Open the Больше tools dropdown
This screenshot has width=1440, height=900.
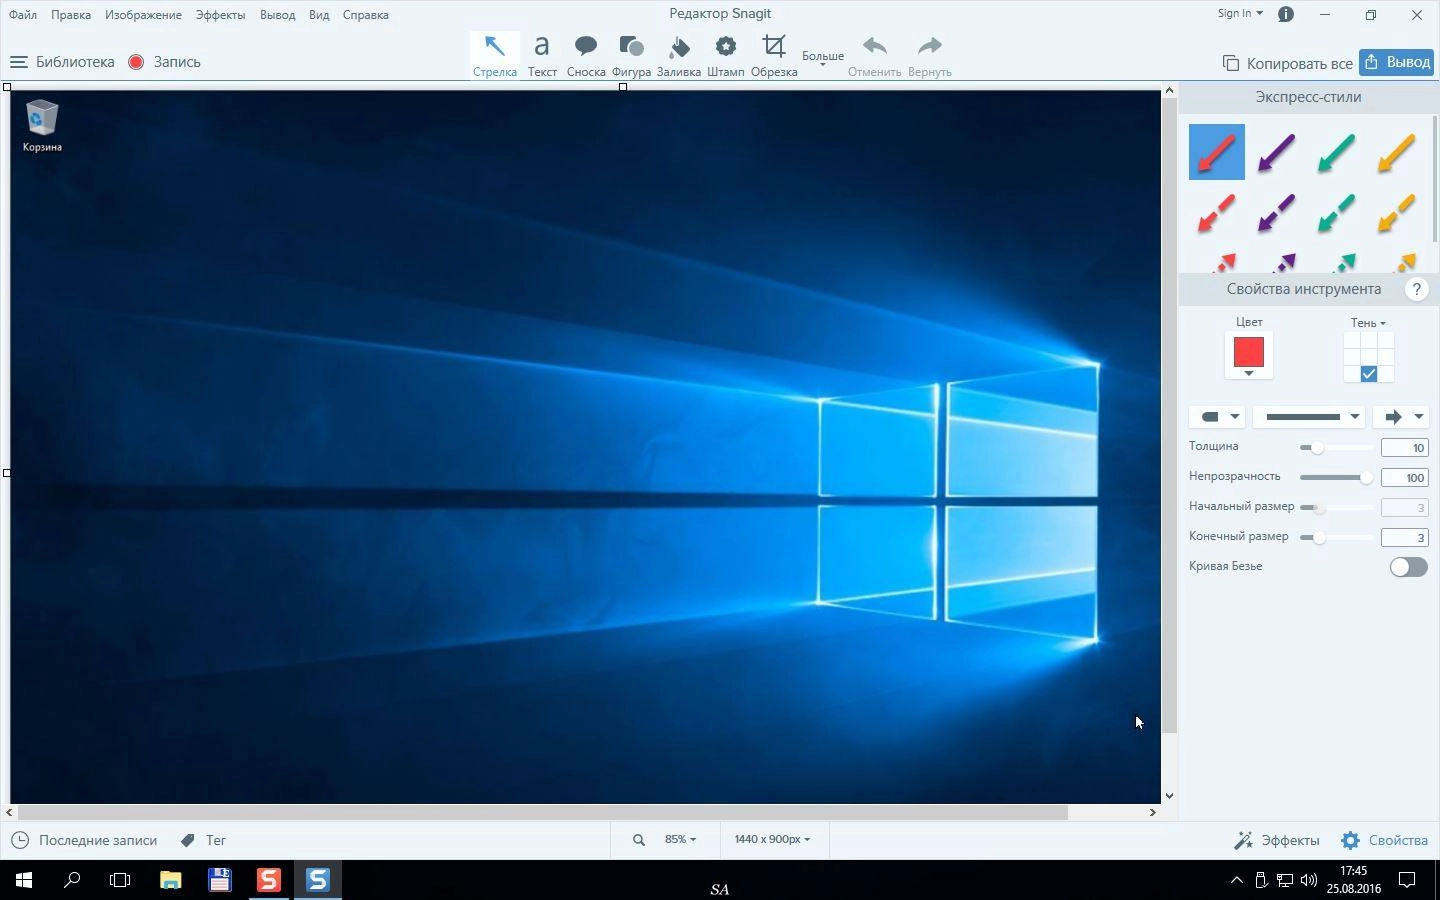[x=823, y=58]
